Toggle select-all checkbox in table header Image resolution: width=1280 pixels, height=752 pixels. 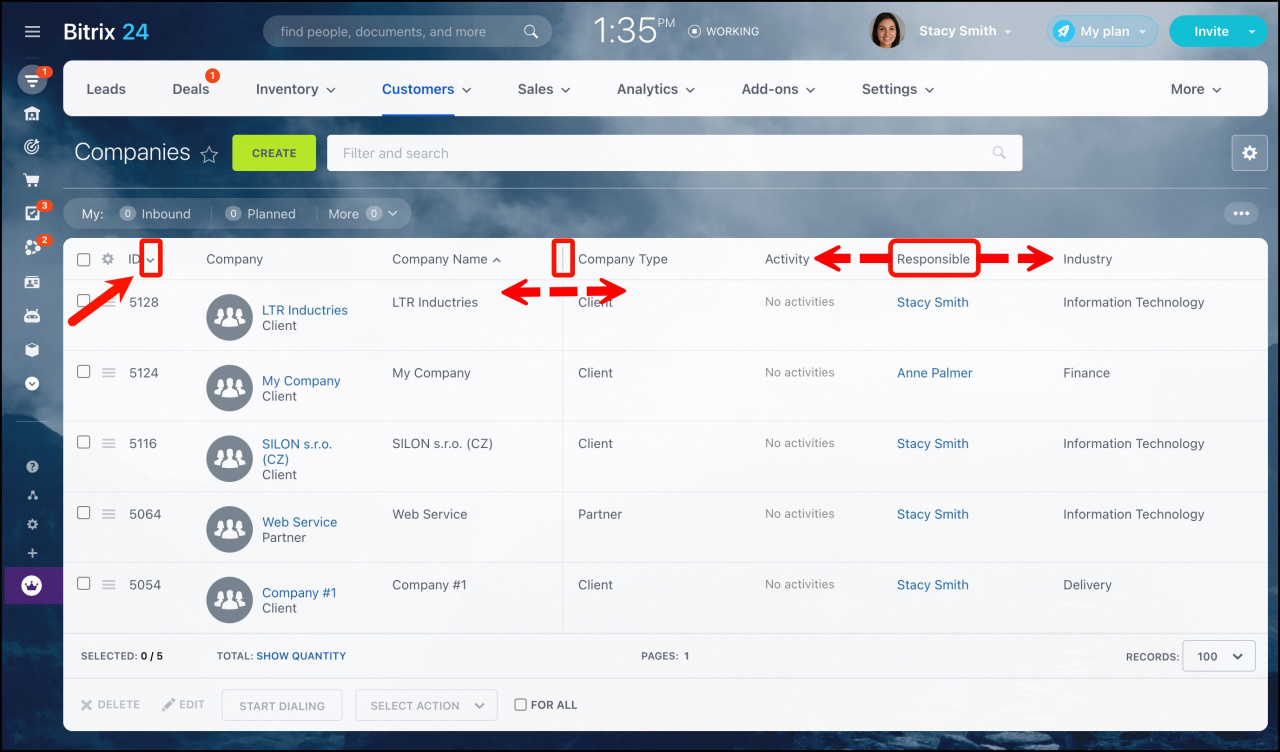tap(84, 260)
